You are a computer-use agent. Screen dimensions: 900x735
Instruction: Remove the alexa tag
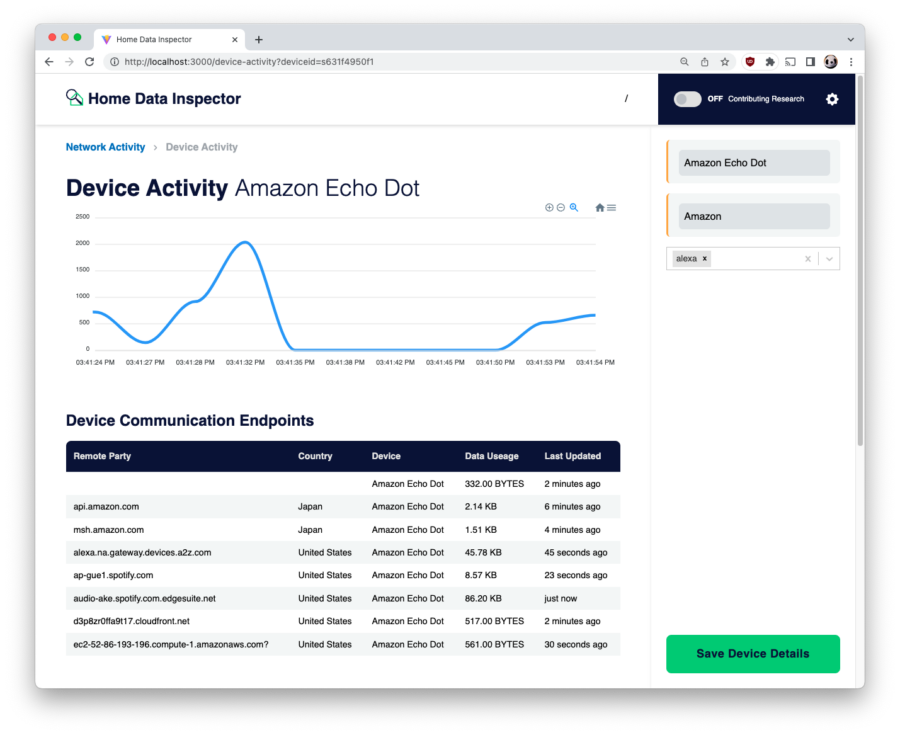point(705,259)
